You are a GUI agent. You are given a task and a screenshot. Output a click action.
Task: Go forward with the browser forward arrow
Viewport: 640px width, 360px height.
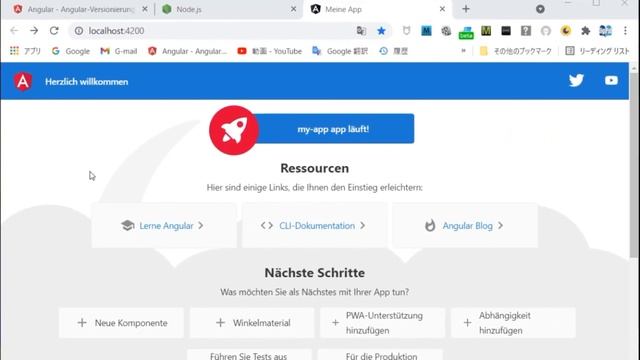[x=34, y=31]
